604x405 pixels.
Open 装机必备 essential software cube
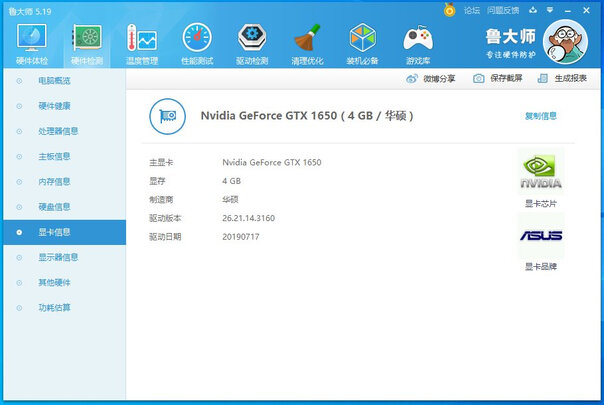click(362, 42)
